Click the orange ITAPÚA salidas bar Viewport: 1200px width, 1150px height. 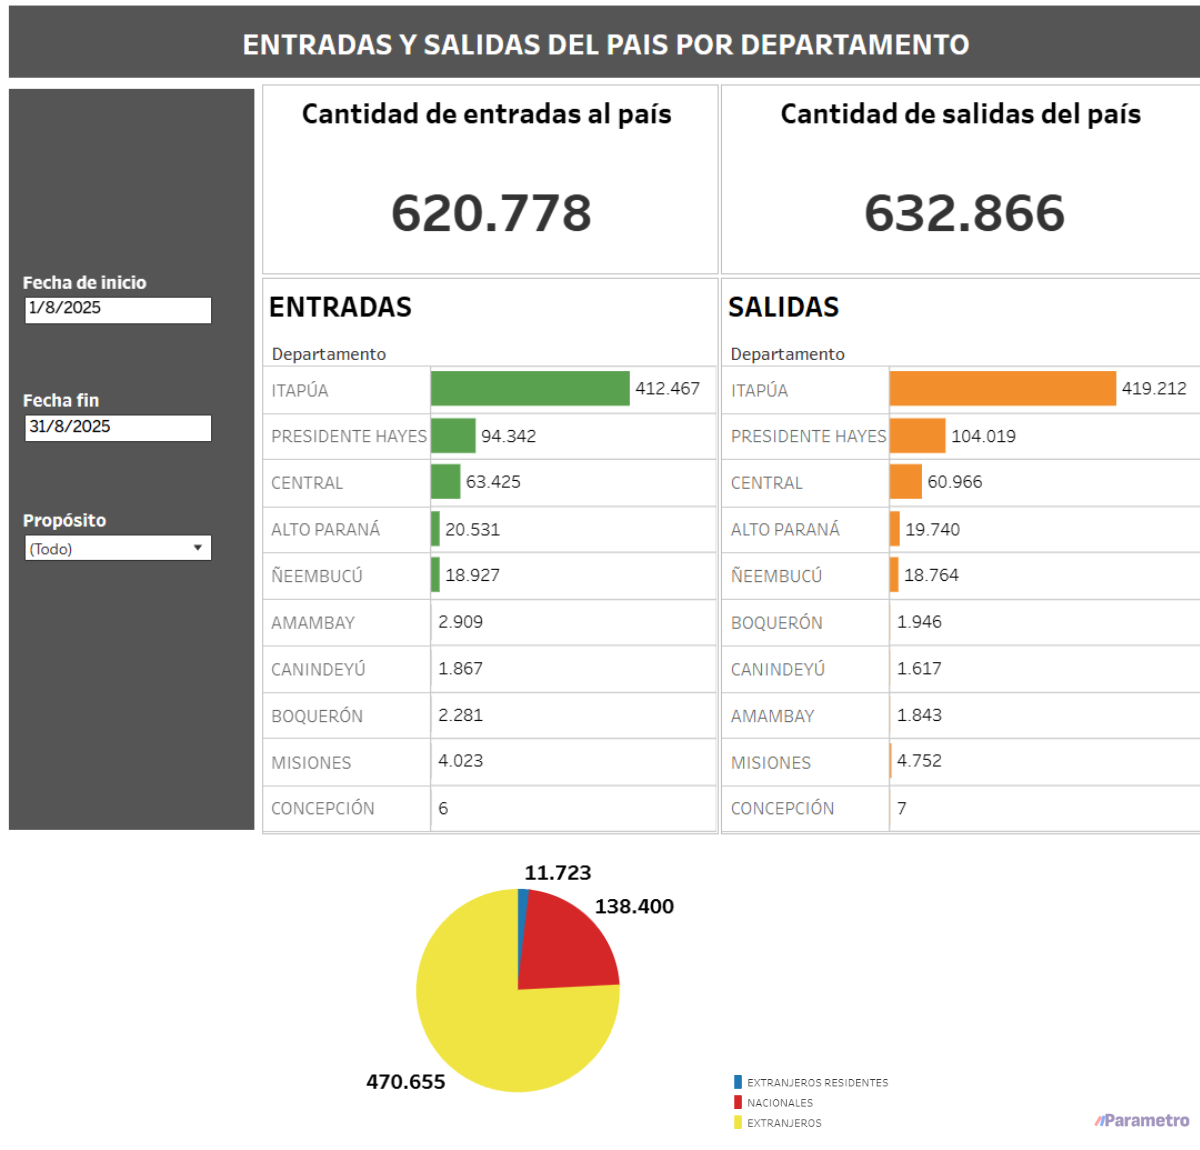(1002, 389)
